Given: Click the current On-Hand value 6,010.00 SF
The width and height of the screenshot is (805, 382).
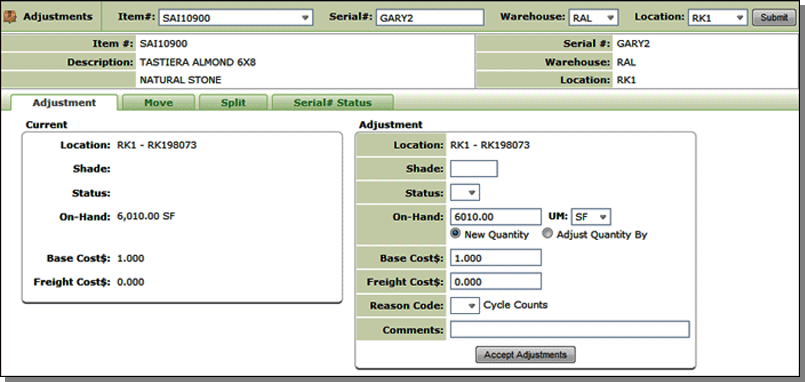Looking at the screenshot, I should coord(146,217).
